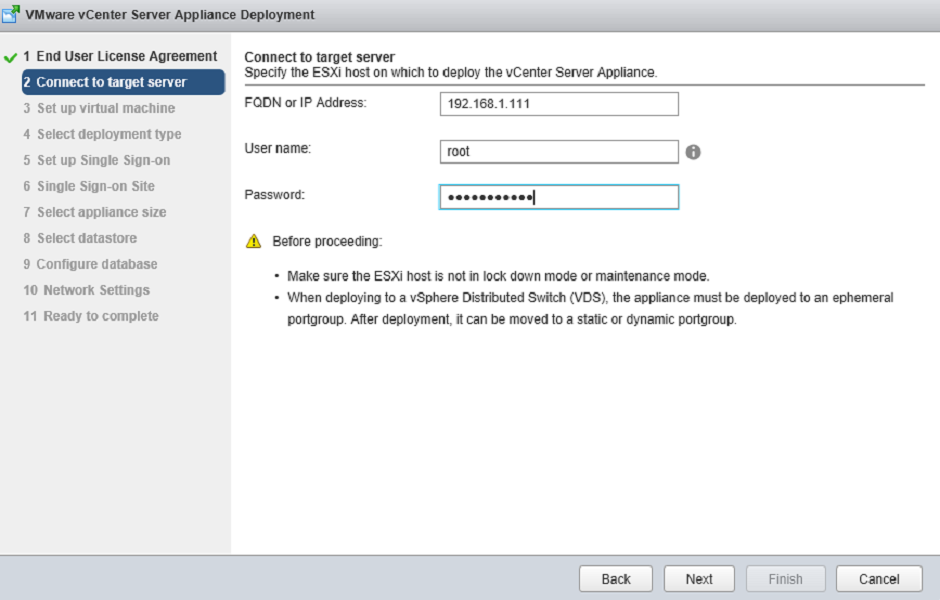Click the disabled Finish button
This screenshot has width=940, height=600.
tap(785, 579)
